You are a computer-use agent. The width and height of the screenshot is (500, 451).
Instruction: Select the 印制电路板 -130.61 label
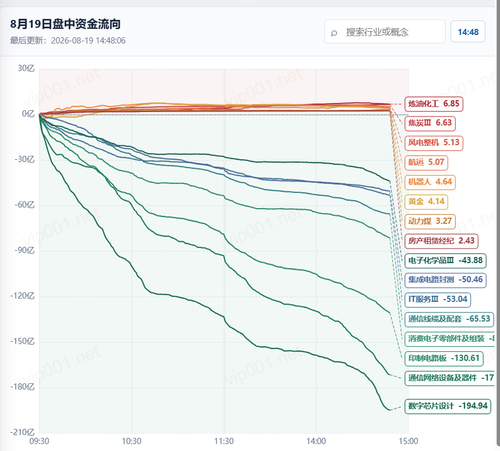point(444,358)
